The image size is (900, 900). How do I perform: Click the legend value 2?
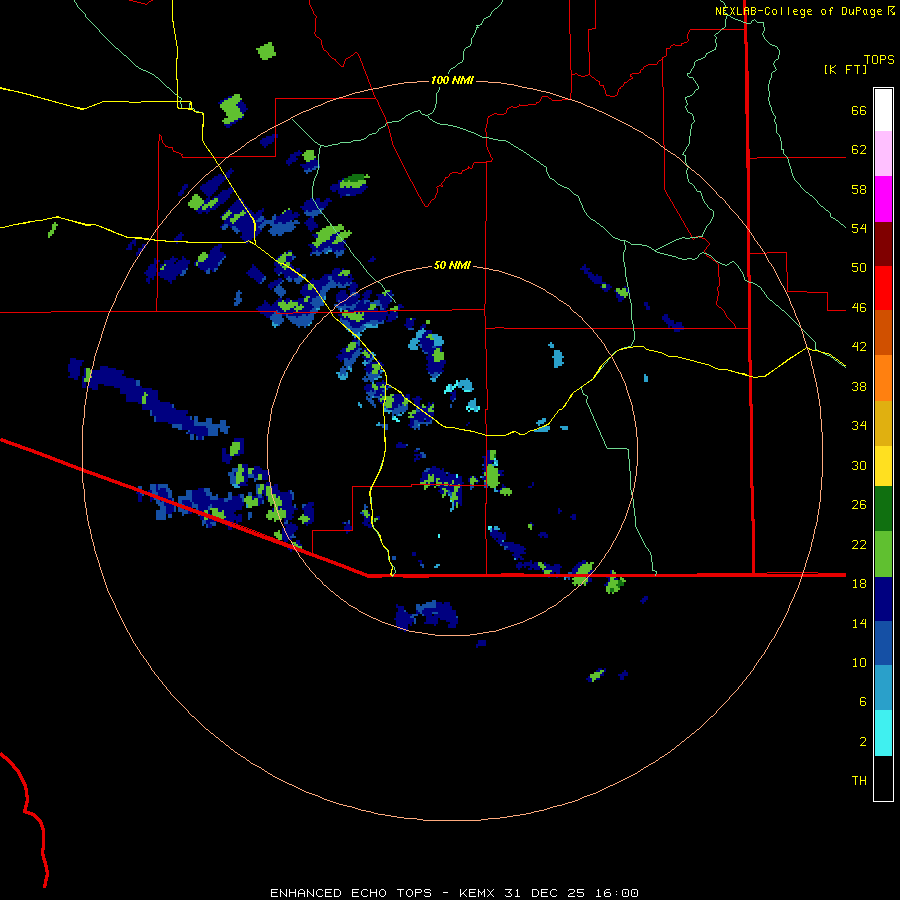pos(863,741)
